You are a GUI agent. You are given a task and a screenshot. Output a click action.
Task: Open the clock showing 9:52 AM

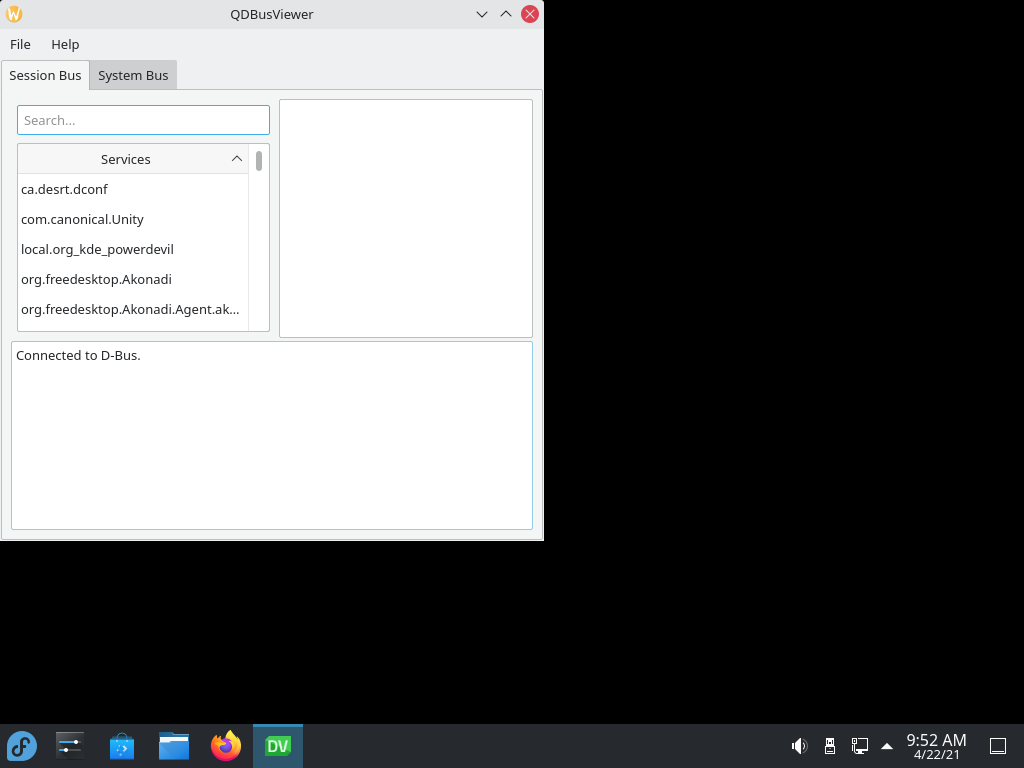click(936, 746)
